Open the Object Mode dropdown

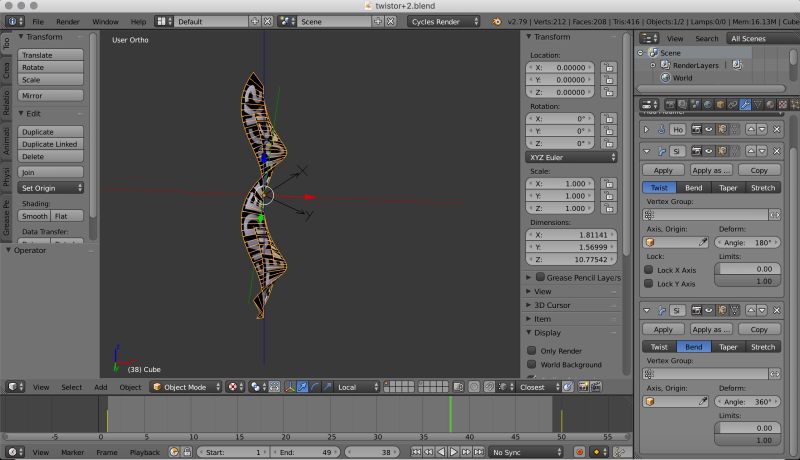(186, 387)
